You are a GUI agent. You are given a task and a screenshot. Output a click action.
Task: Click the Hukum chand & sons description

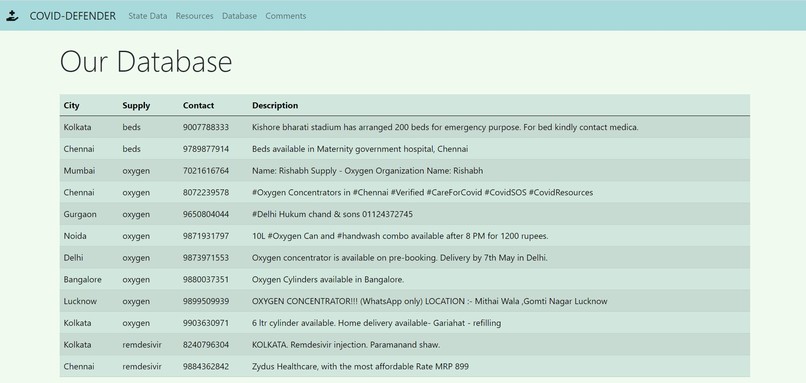[x=332, y=214]
